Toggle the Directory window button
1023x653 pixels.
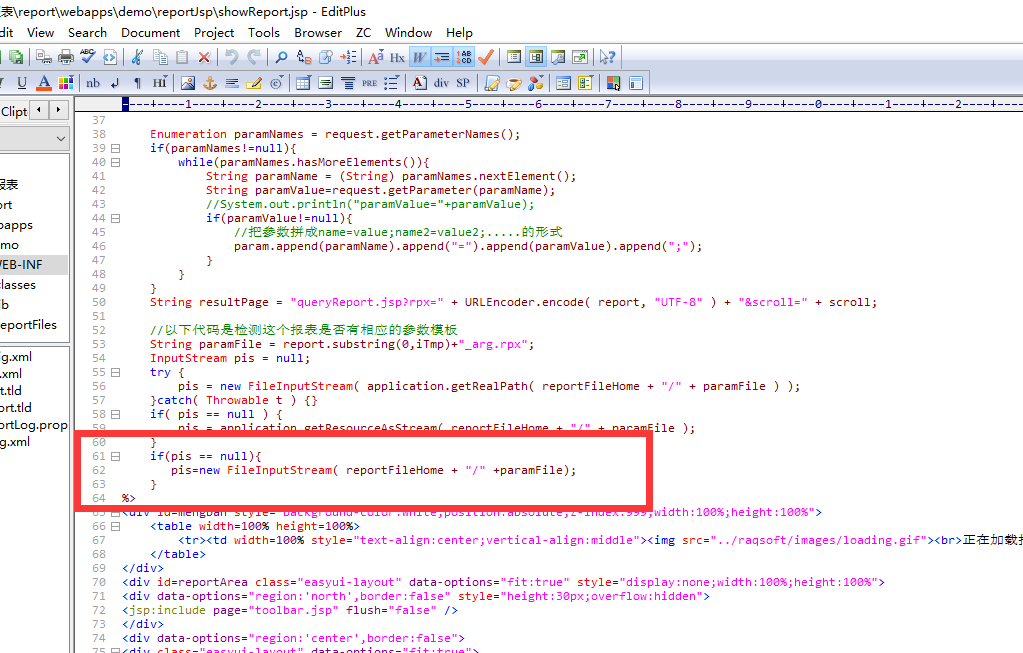536,57
